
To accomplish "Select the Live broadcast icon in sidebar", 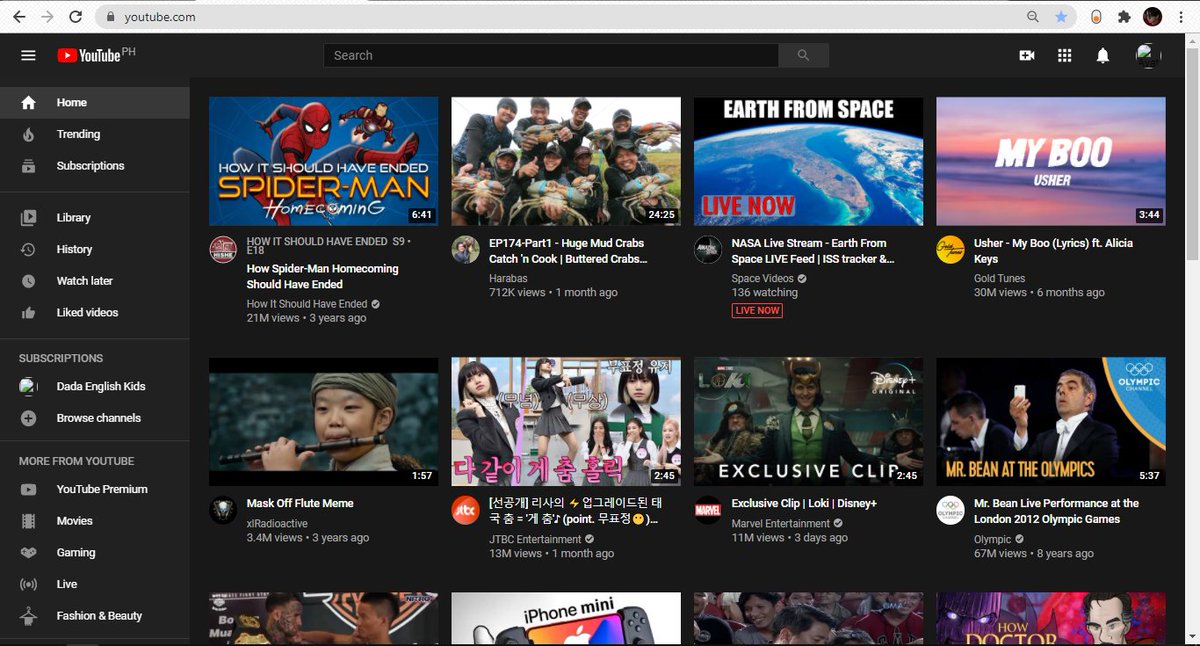I will (x=30, y=584).
